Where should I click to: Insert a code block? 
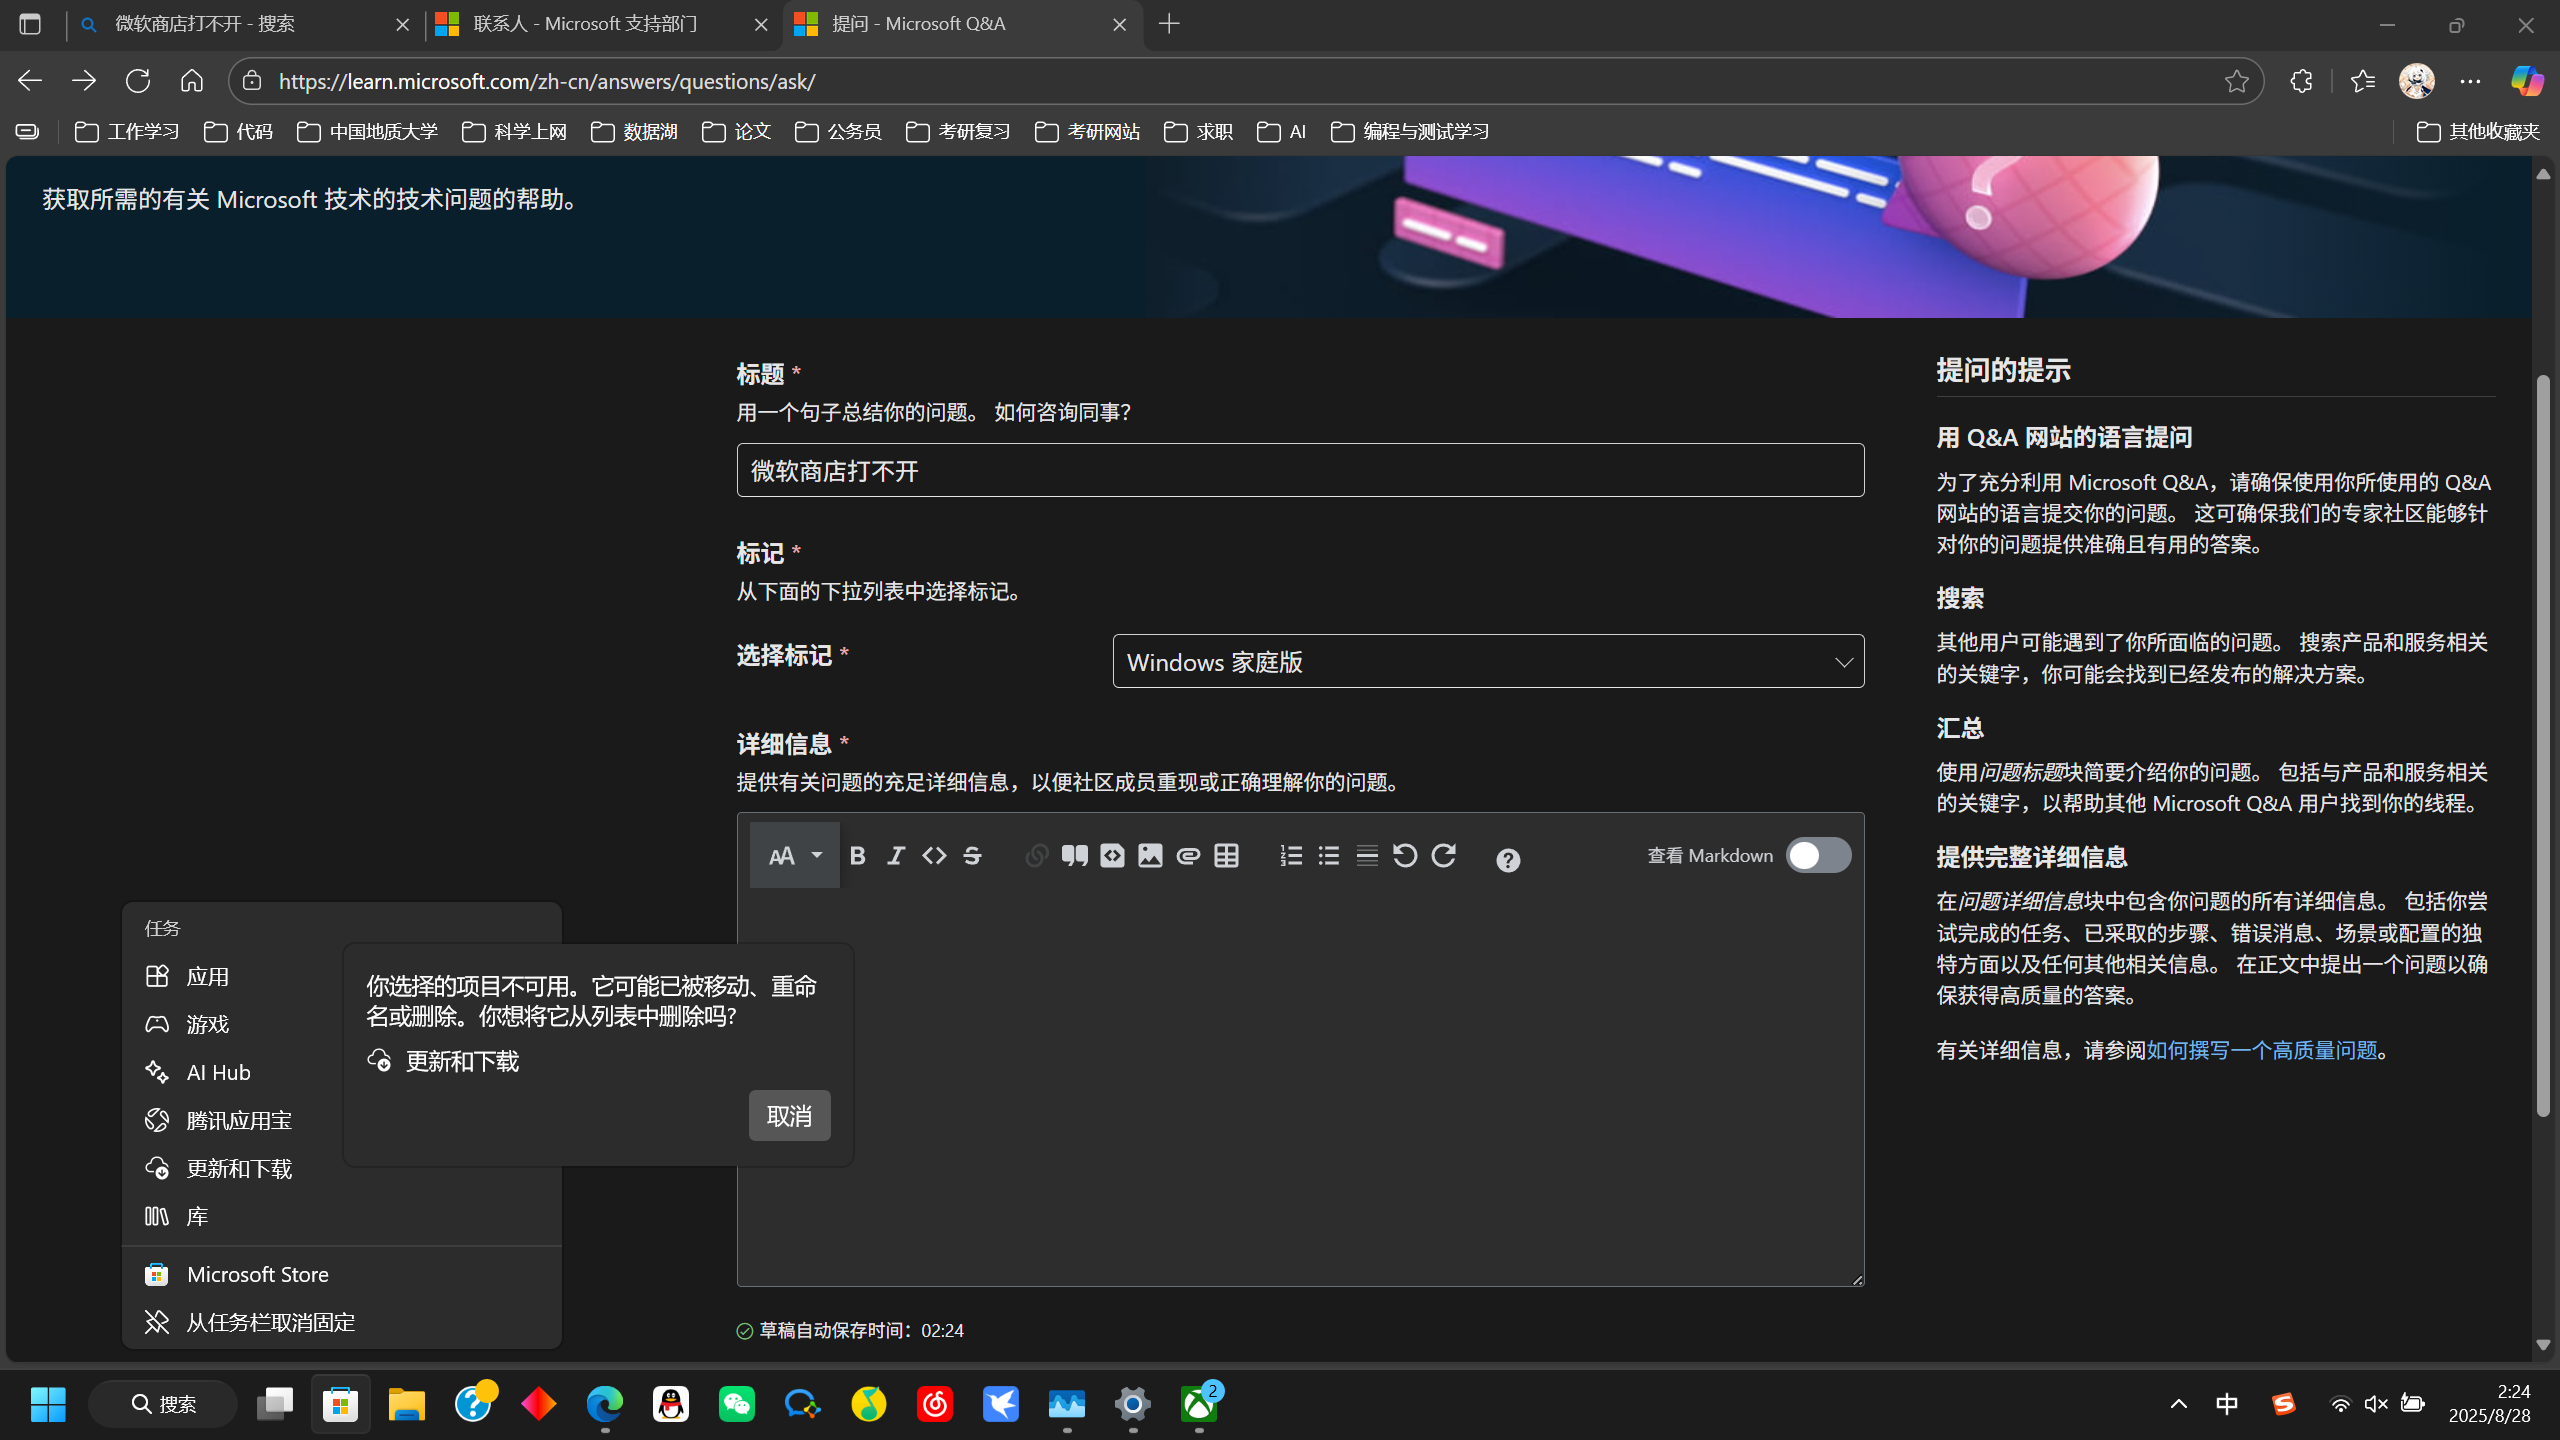click(1112, 856)
